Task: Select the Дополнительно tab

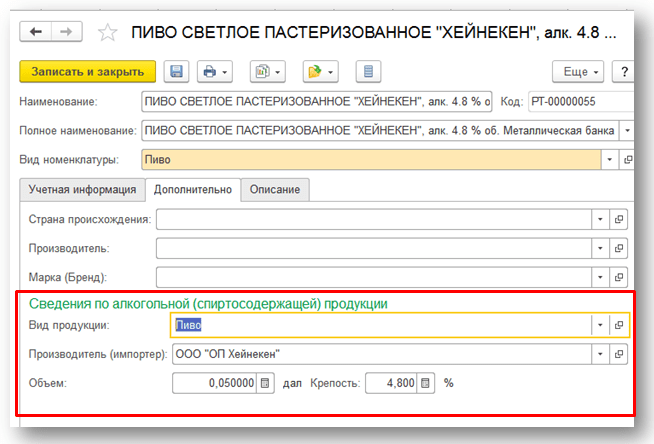Action: (x=193, y=190)
